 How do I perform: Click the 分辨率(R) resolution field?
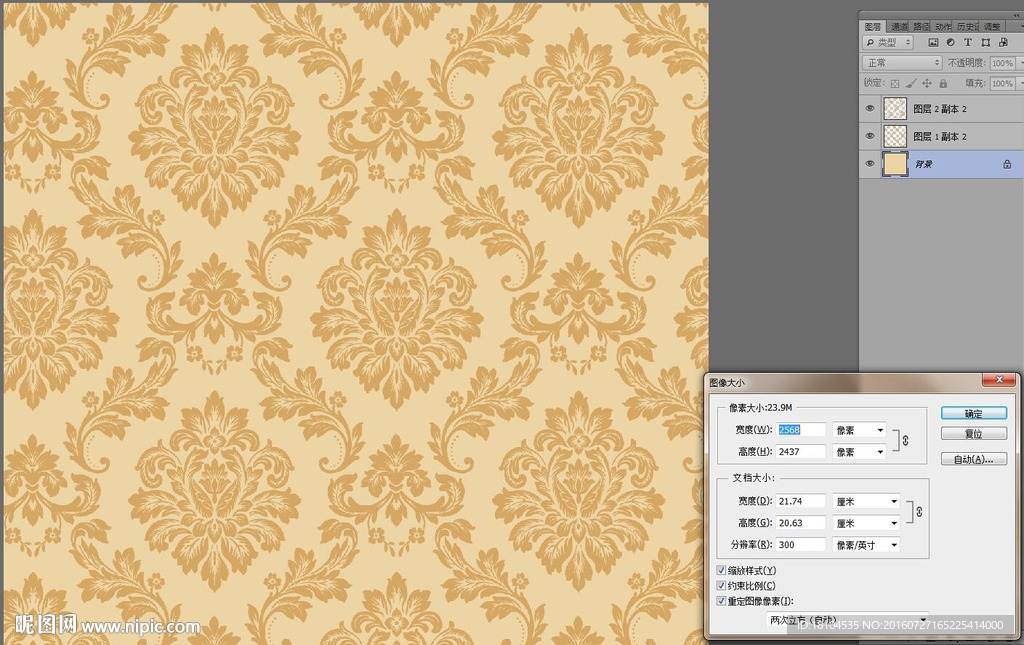801,544
